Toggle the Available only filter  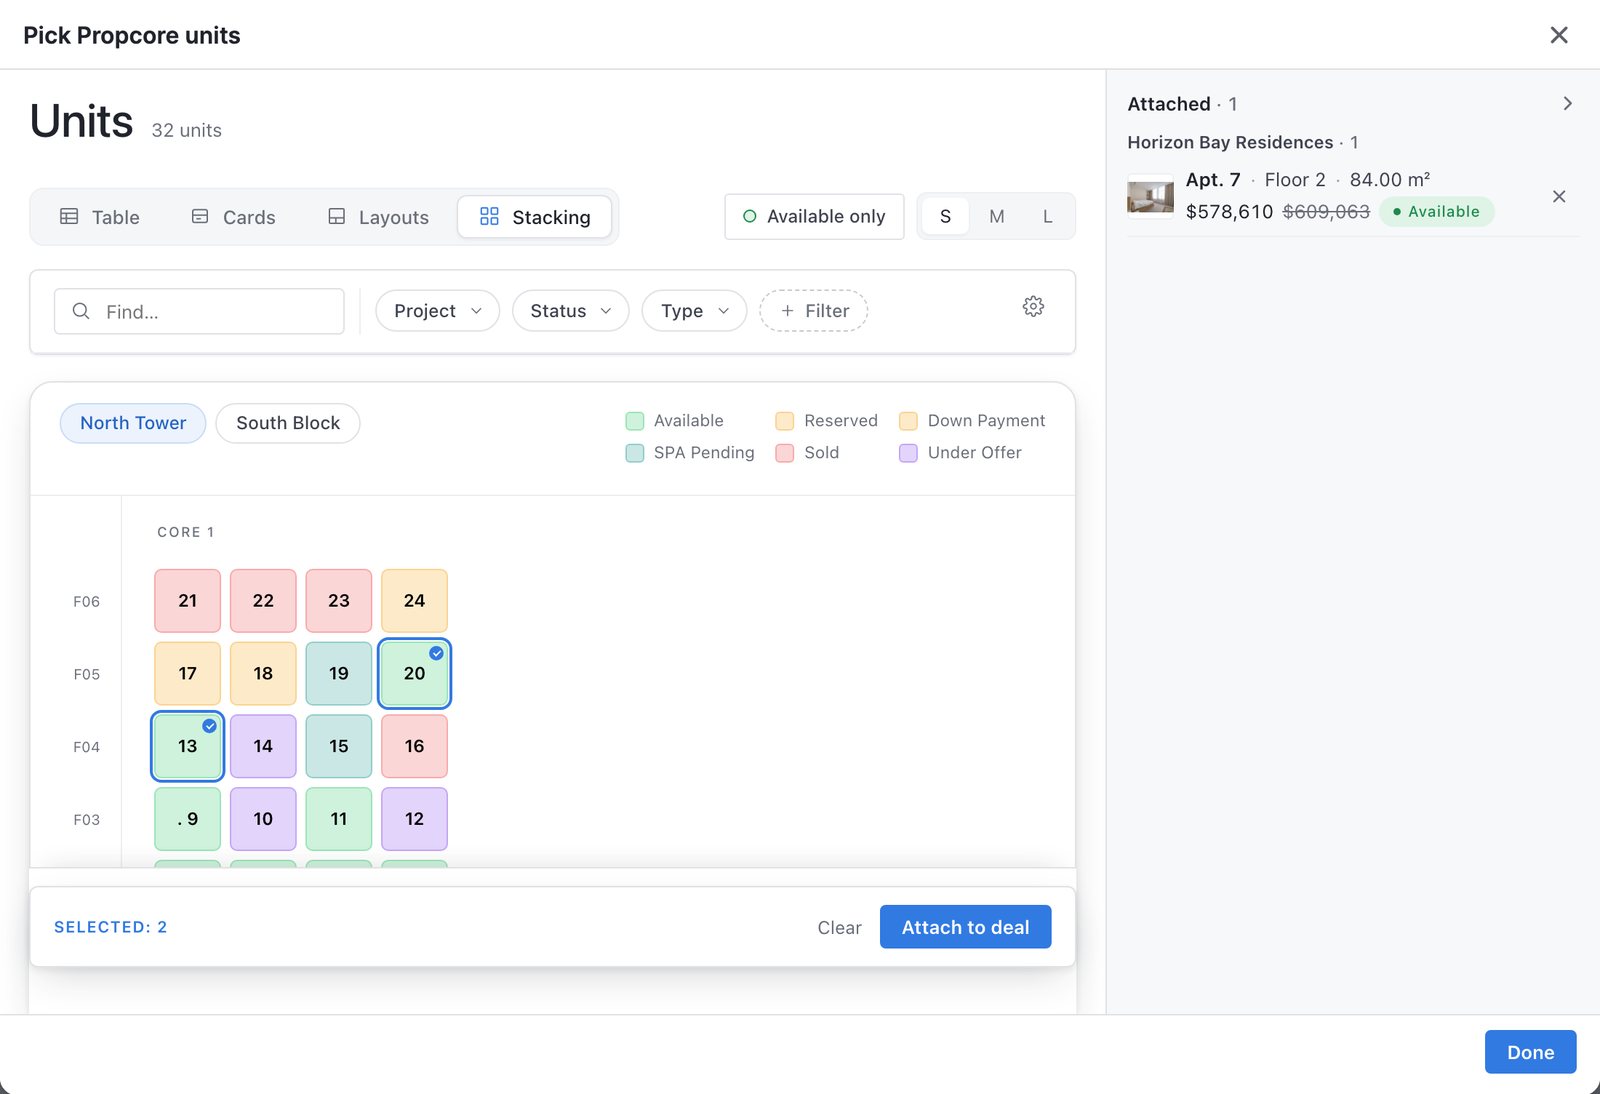(814, 216)
